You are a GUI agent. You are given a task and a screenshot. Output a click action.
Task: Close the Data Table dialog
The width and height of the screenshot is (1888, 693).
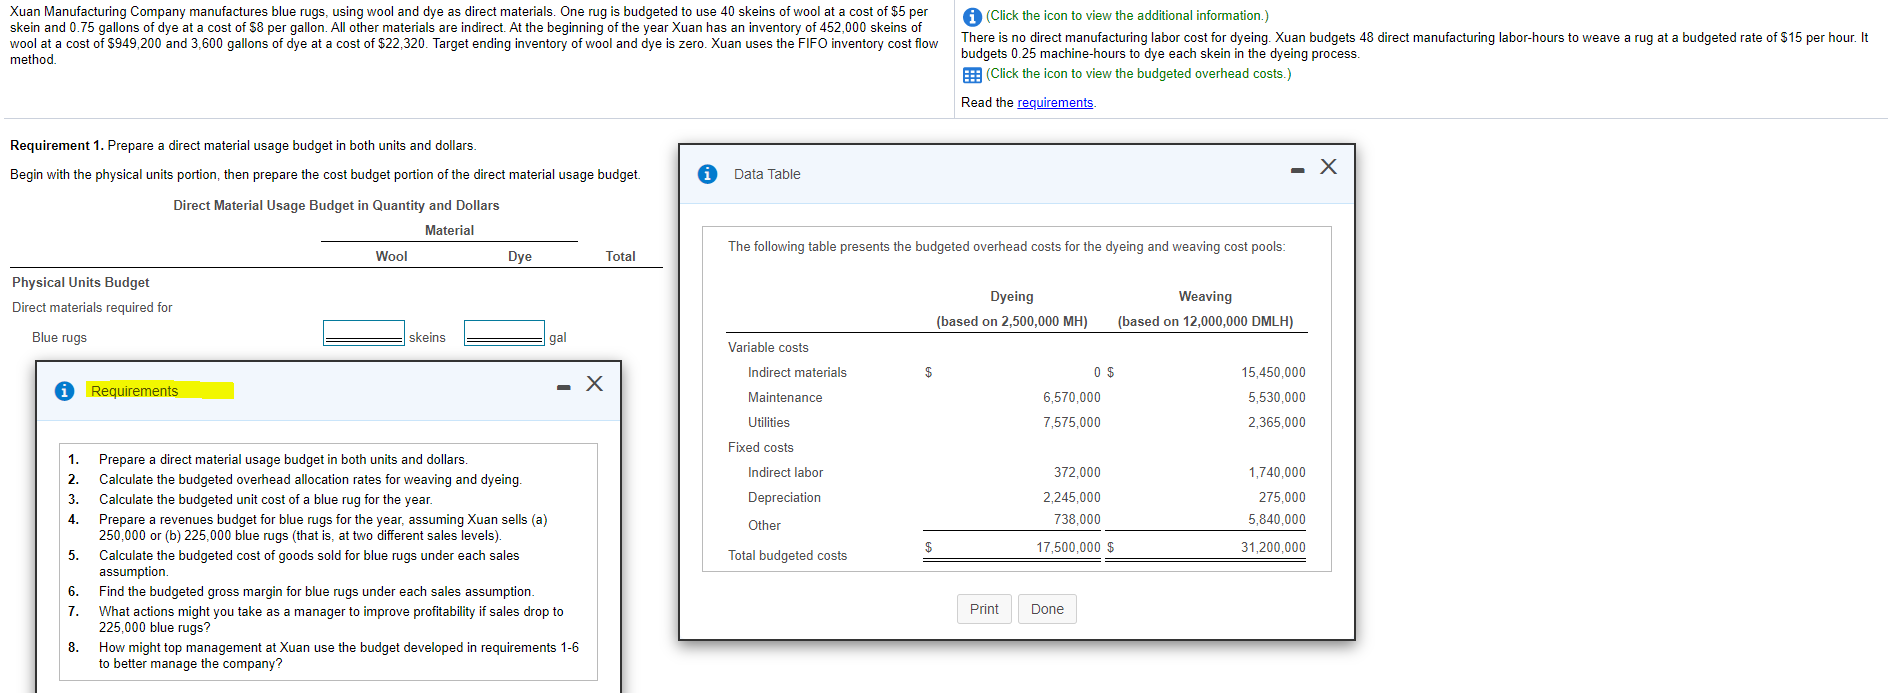point(1328,167)
